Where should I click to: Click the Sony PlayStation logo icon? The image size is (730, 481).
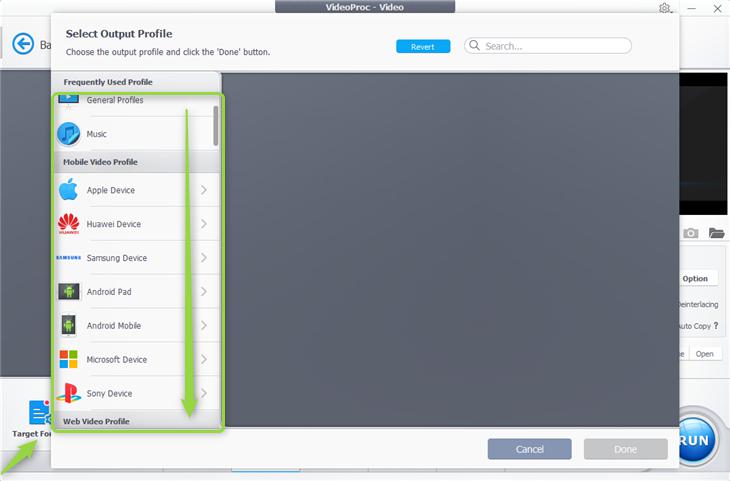(68, 393)
